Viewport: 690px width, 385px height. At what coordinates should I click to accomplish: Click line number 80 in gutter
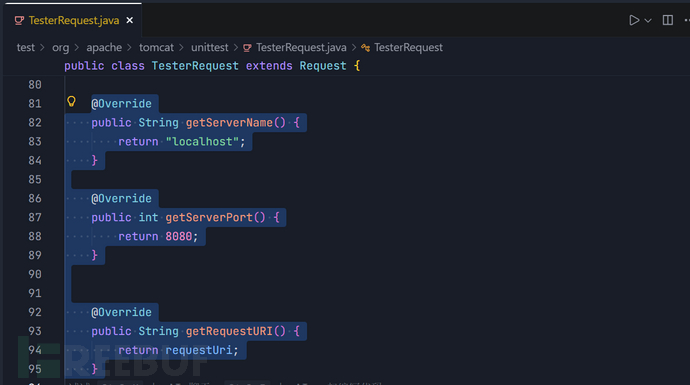click(x=35, y=84)
